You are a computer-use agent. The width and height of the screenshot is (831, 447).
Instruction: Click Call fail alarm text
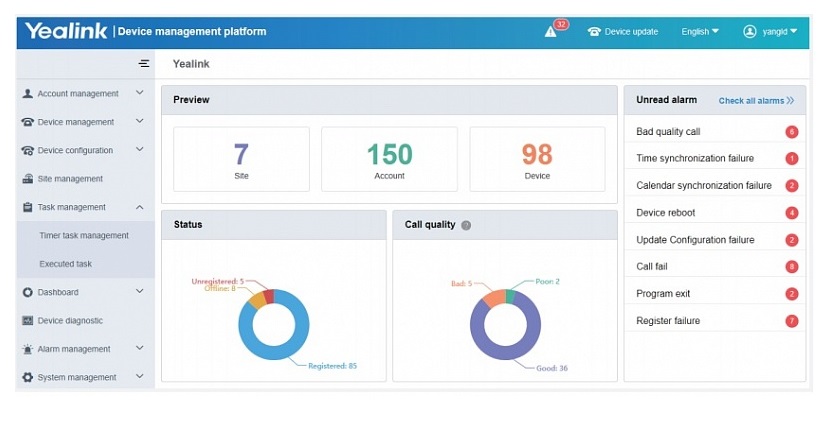click(652, 267)
